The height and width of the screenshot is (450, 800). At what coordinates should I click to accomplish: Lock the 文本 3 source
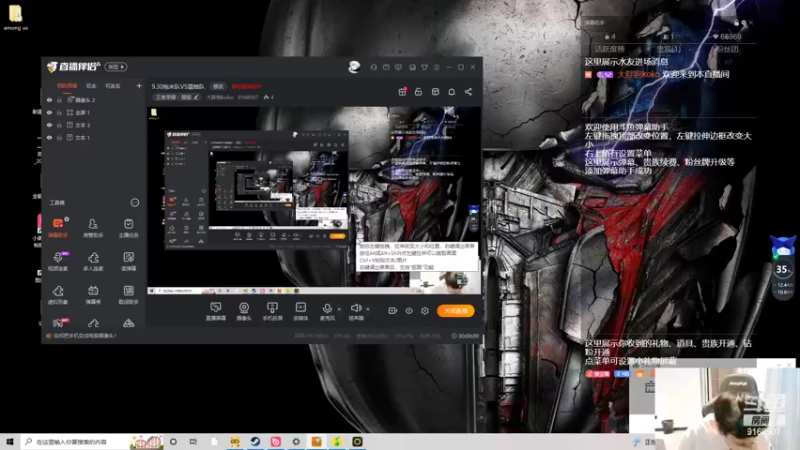59,125
